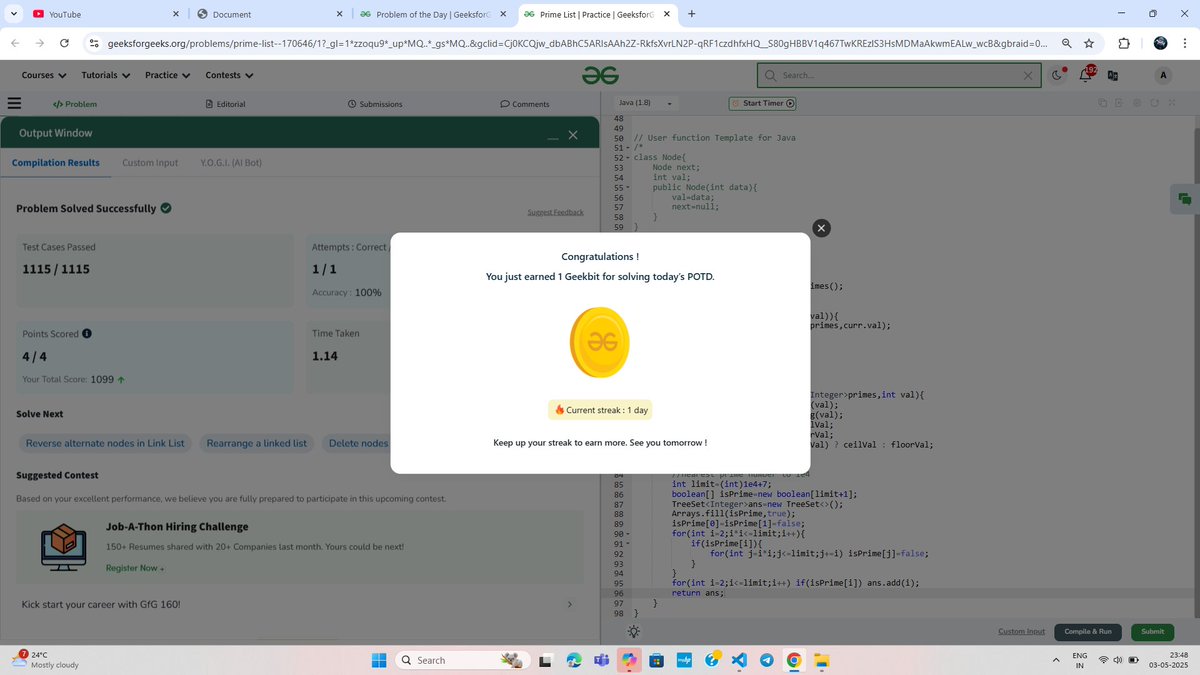
Task: Click the lightbulb hint icon below editor
Action: tap(632, 632)
